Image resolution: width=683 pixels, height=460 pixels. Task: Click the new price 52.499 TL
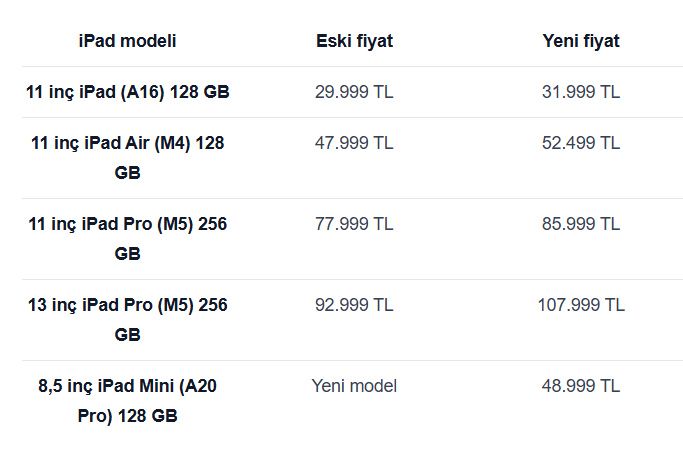coord(581,143)
